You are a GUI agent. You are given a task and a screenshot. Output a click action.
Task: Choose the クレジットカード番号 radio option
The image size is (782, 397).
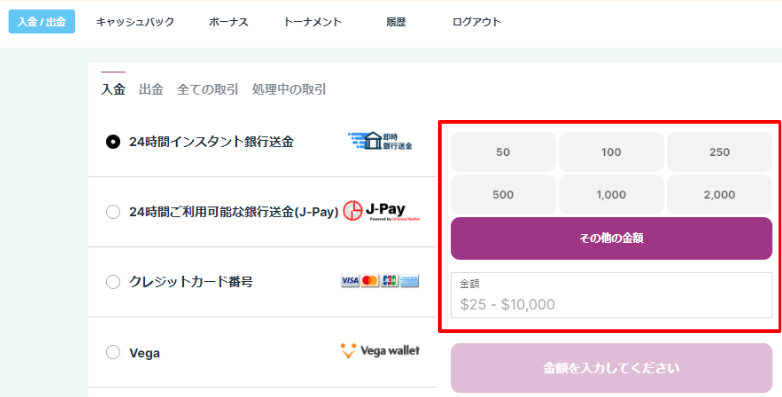pos(113,282)
